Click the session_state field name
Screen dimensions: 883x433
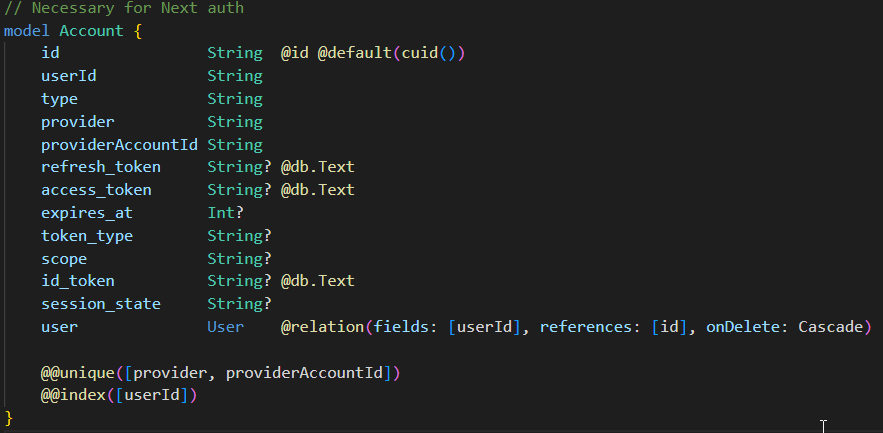tap(100, 304)
